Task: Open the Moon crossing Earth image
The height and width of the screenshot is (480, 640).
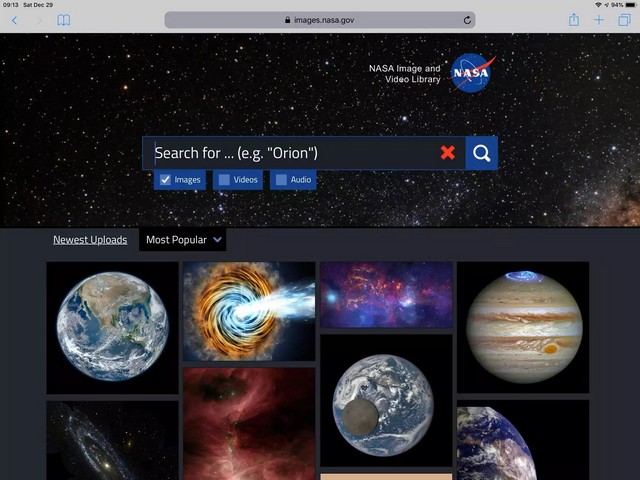Action: [386, 400]
